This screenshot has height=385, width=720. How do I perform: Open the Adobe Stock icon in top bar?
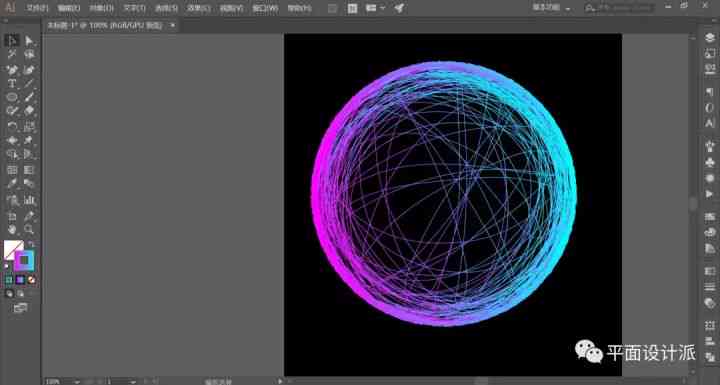click(x=352, y=8)
